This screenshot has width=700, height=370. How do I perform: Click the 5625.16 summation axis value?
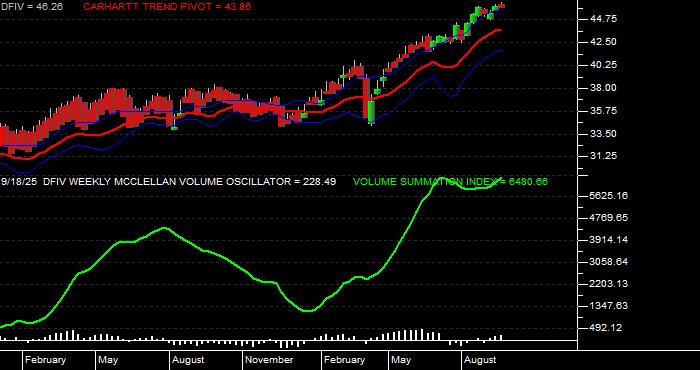pos(609,196)
